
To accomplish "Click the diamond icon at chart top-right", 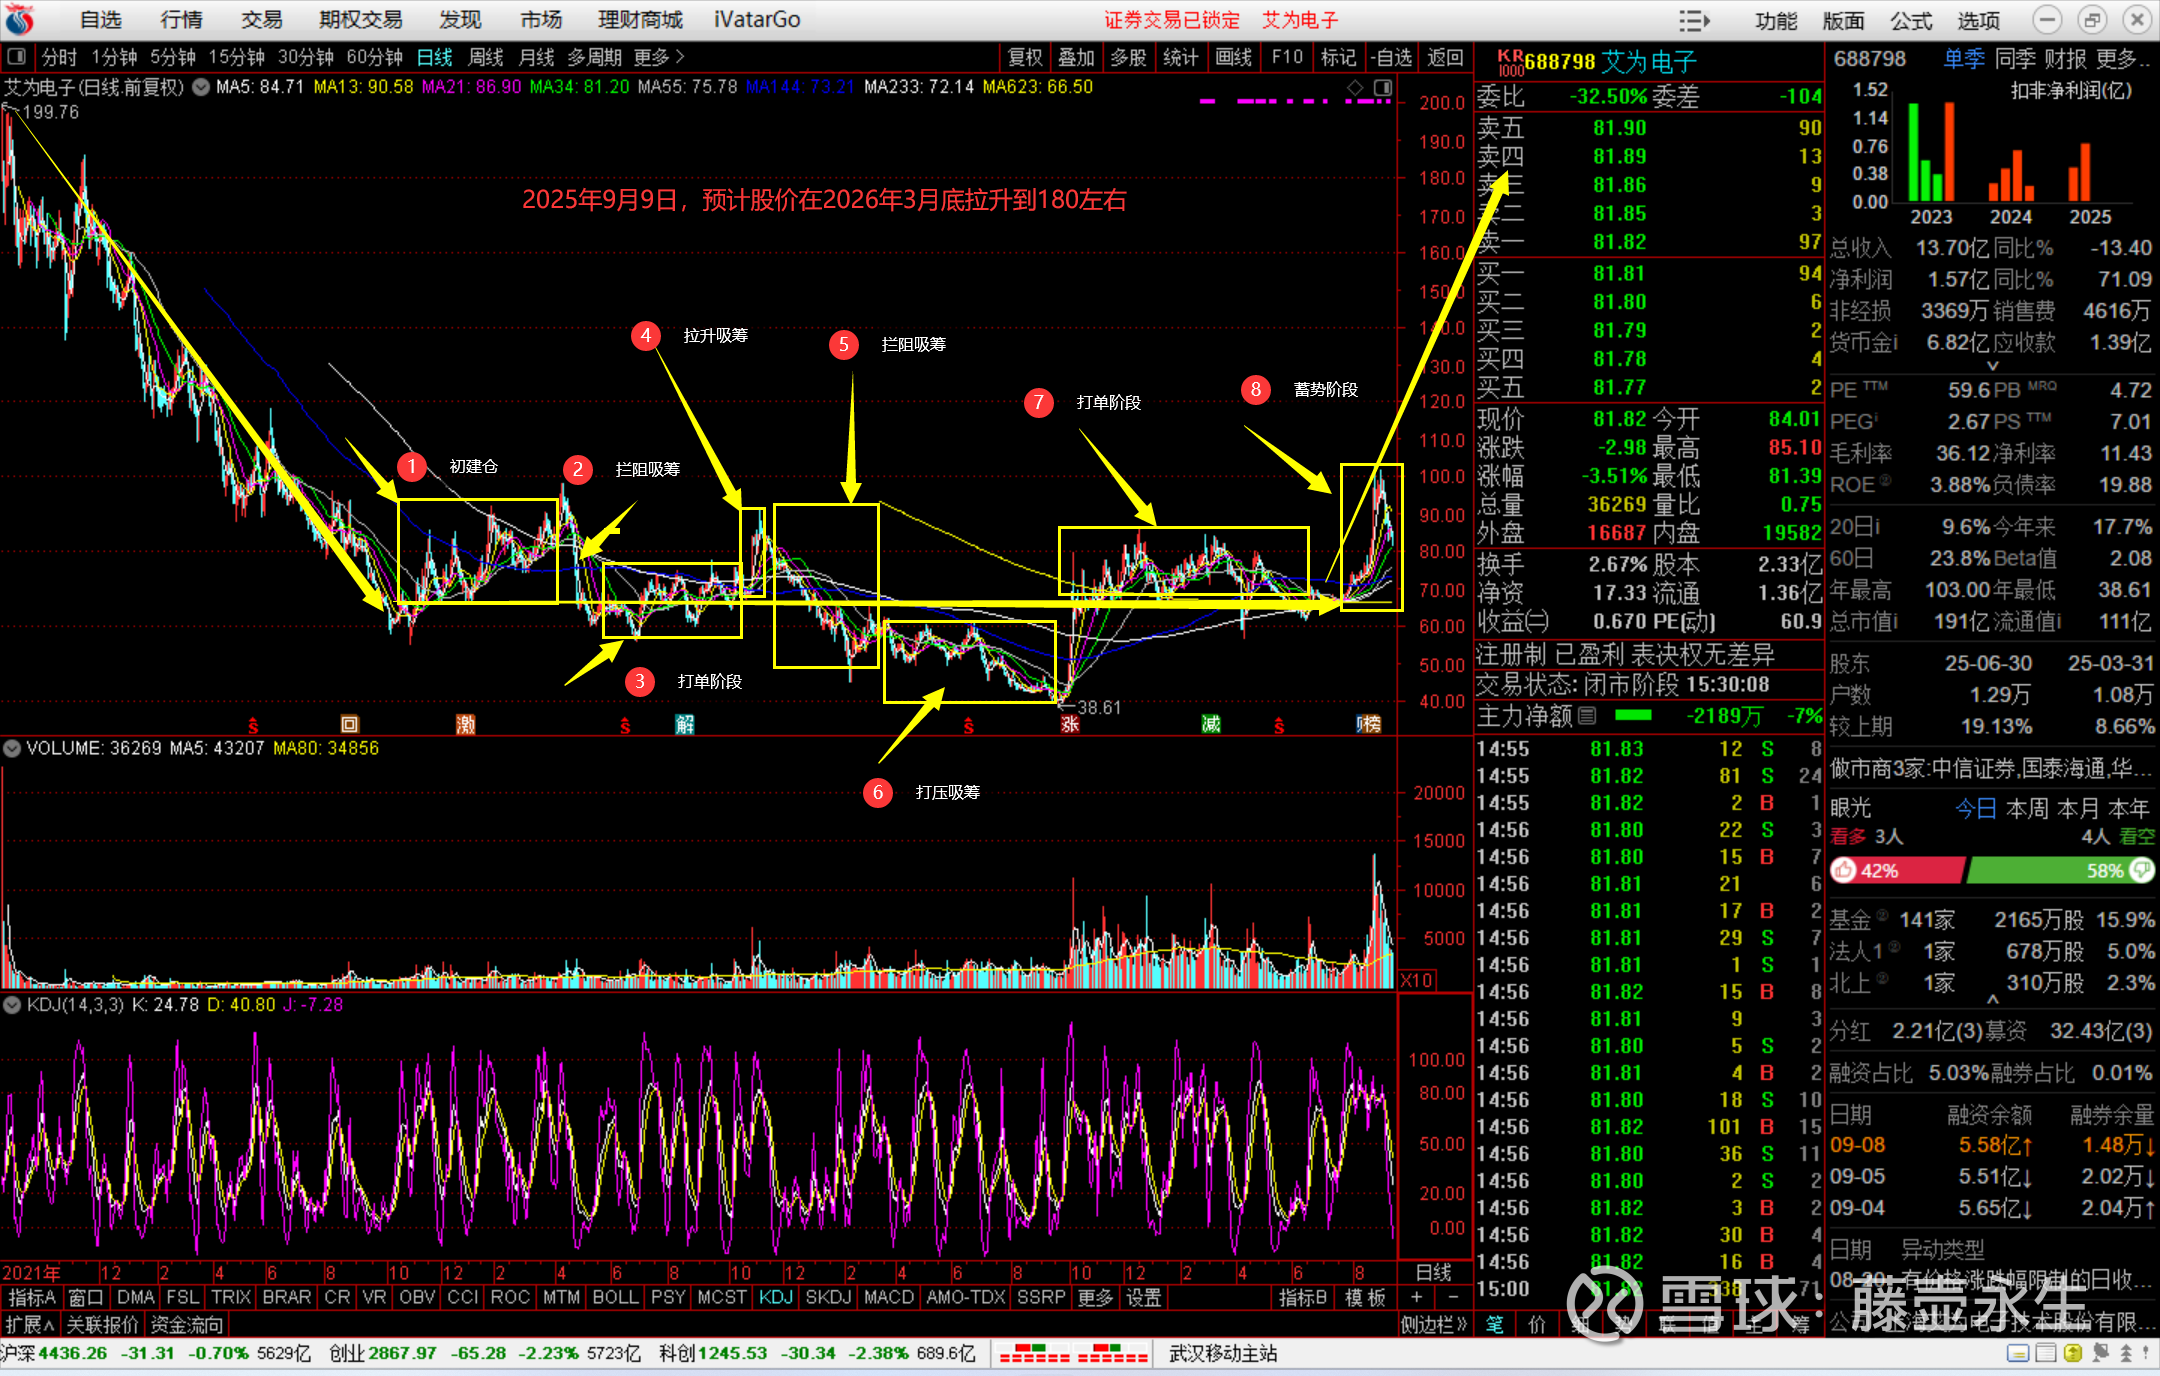I will pyautogui.click(x=1355, y=88).
